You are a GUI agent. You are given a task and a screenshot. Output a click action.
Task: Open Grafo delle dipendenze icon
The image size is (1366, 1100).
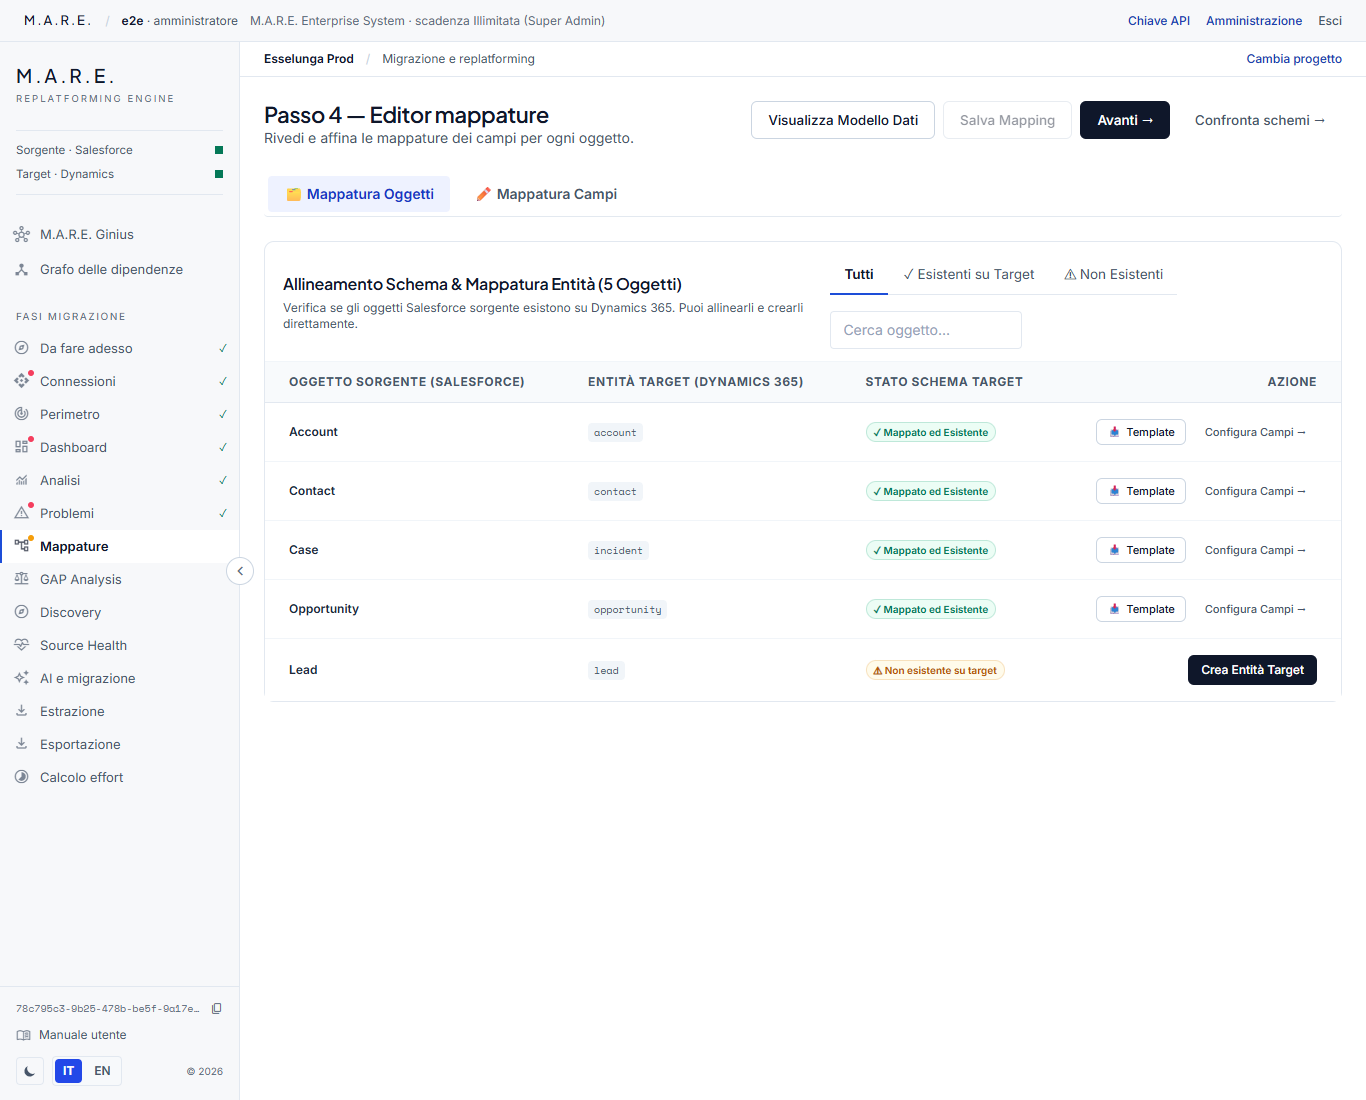coord(21,269)
